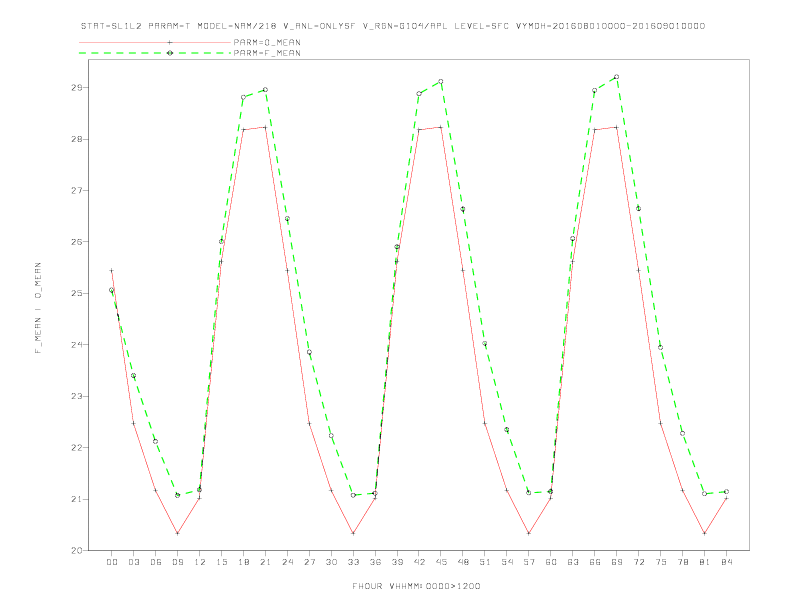Image resolution: width=792 pixels, height=612 pixels.
Task: Click x-axis forecast hour label 18
Action: click(243, 562)
